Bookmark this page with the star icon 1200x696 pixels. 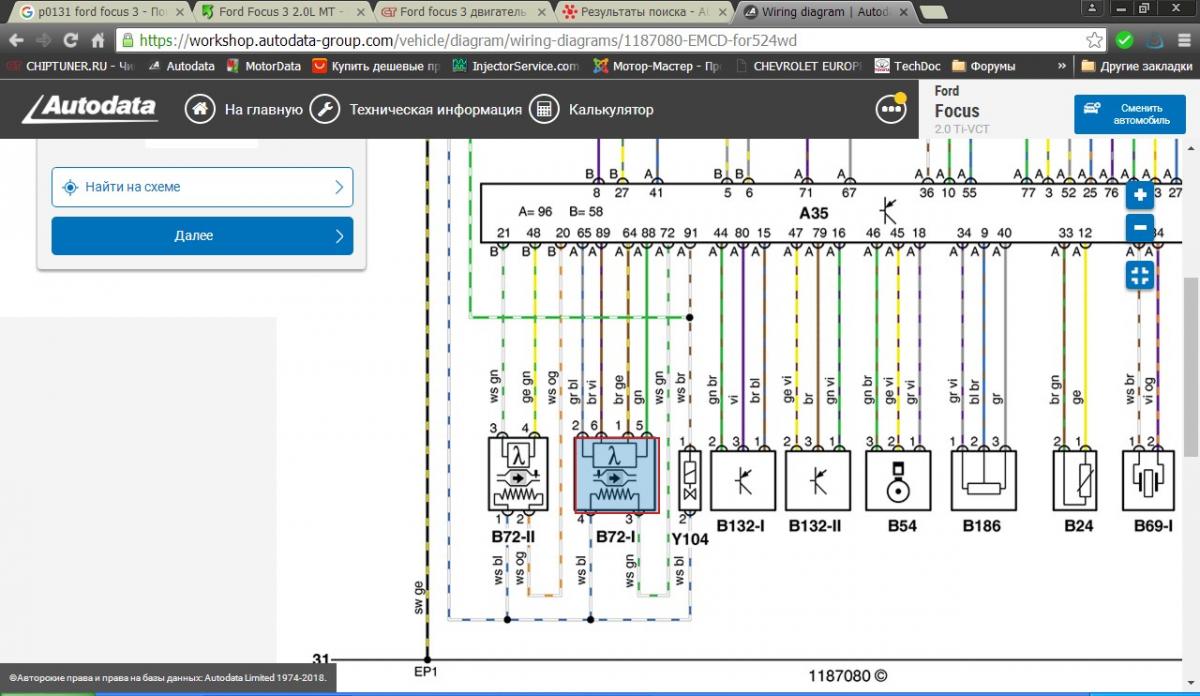coord(1096,41)
